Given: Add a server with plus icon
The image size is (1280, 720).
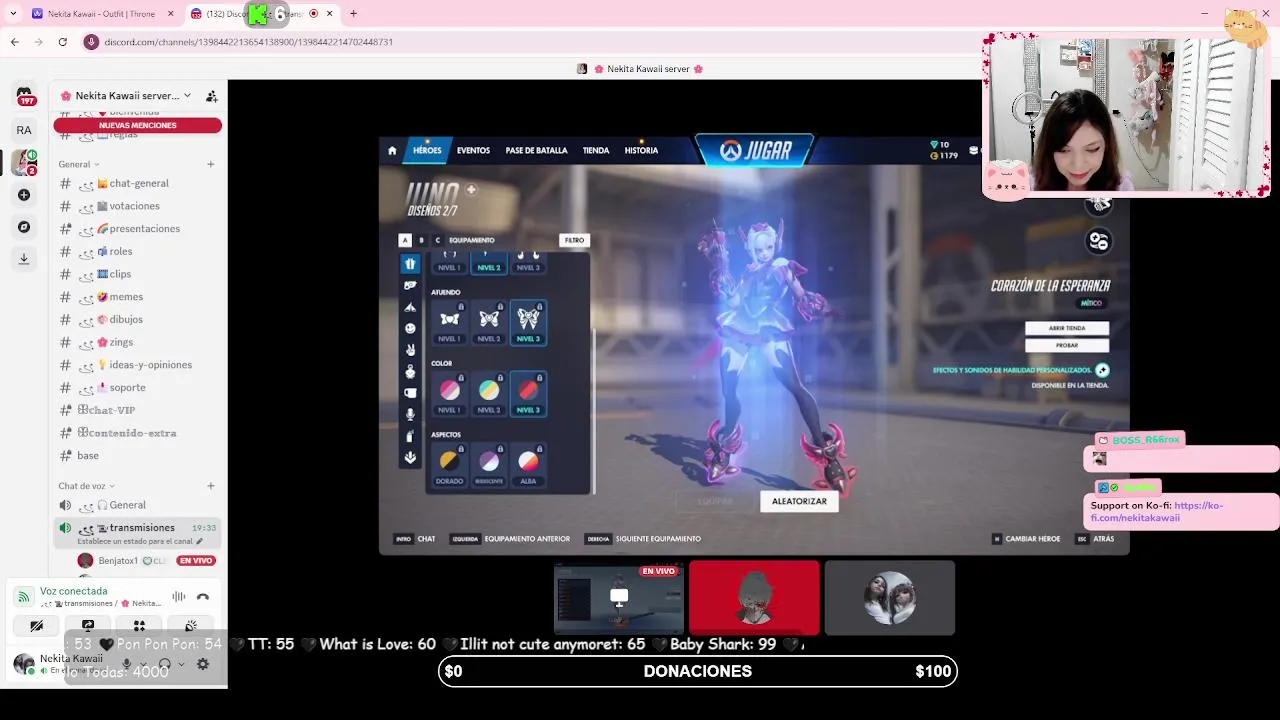Looking at the screenshot, I should click(24, 195).
